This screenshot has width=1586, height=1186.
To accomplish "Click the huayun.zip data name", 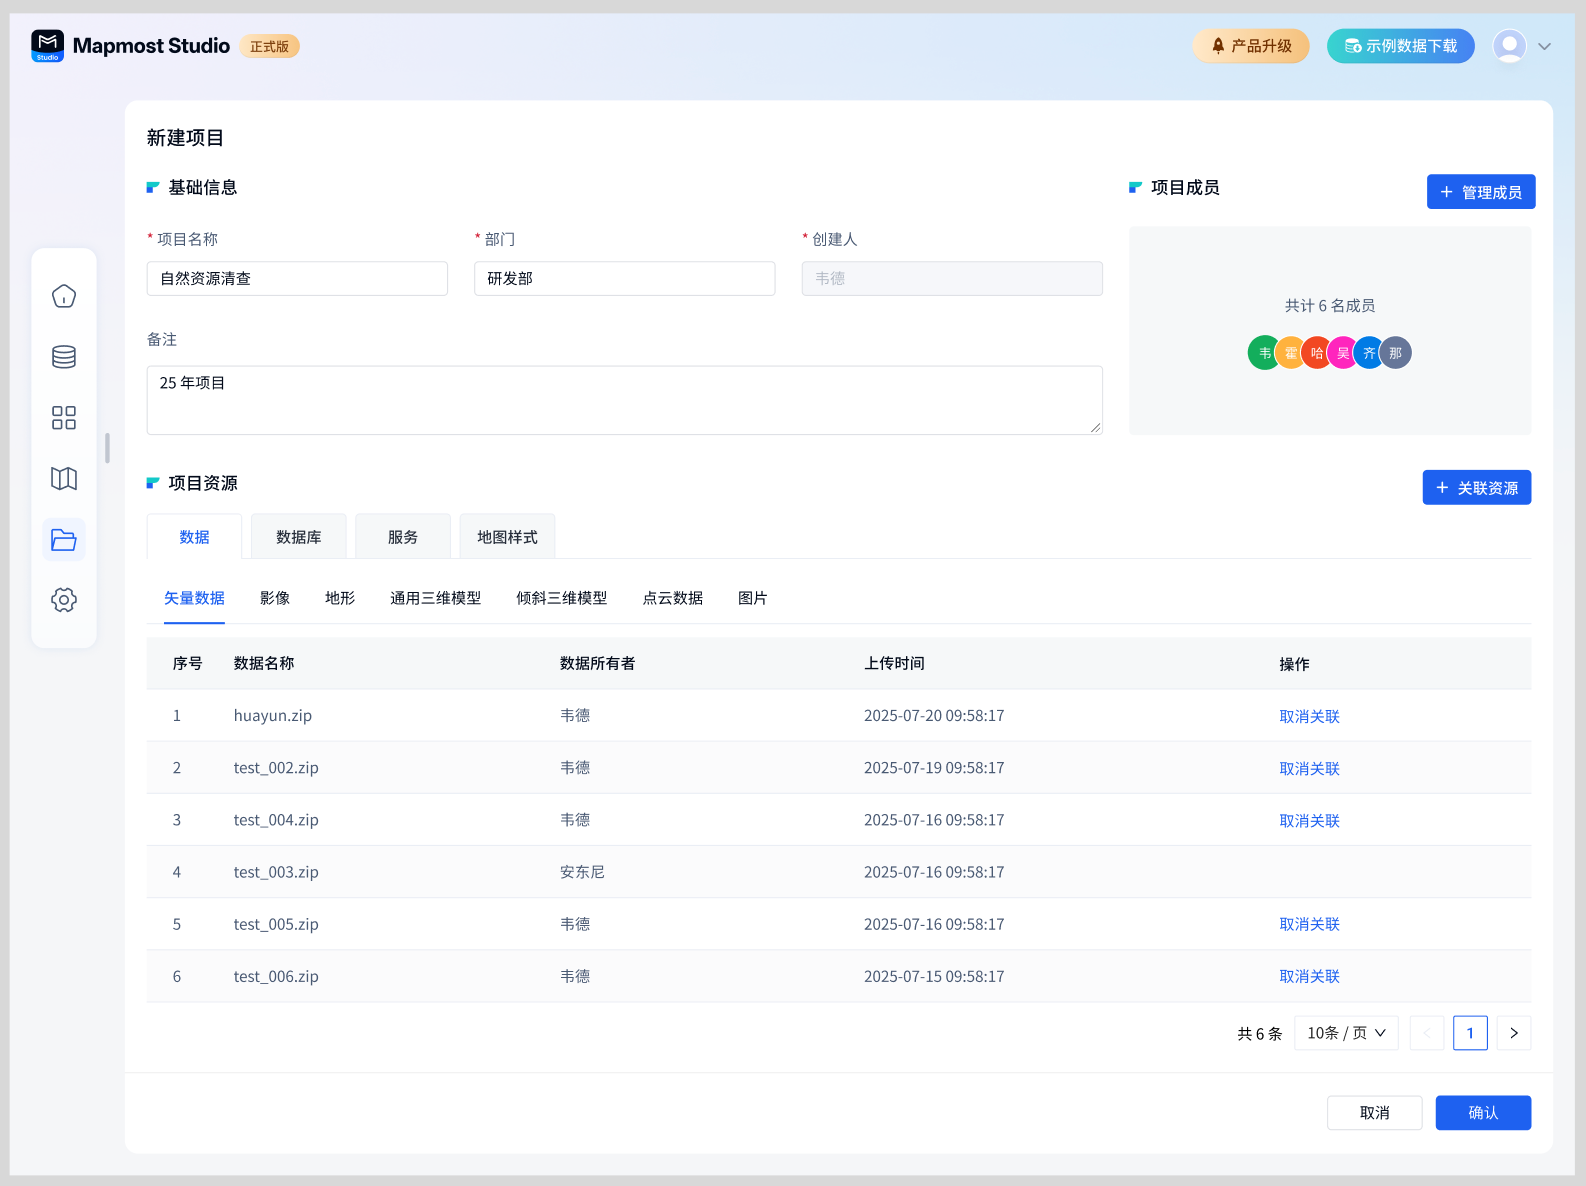I will pos(273,716).
